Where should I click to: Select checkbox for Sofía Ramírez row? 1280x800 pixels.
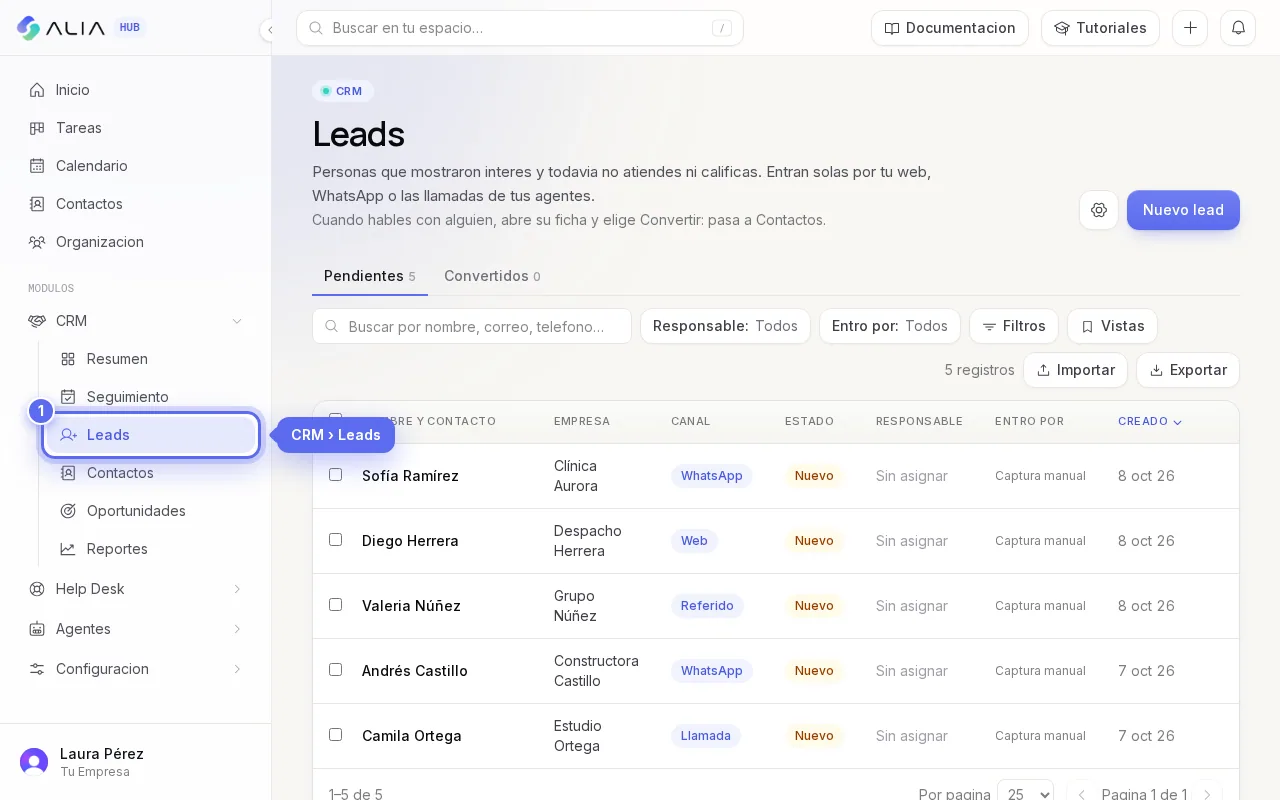tap(335, 475)
